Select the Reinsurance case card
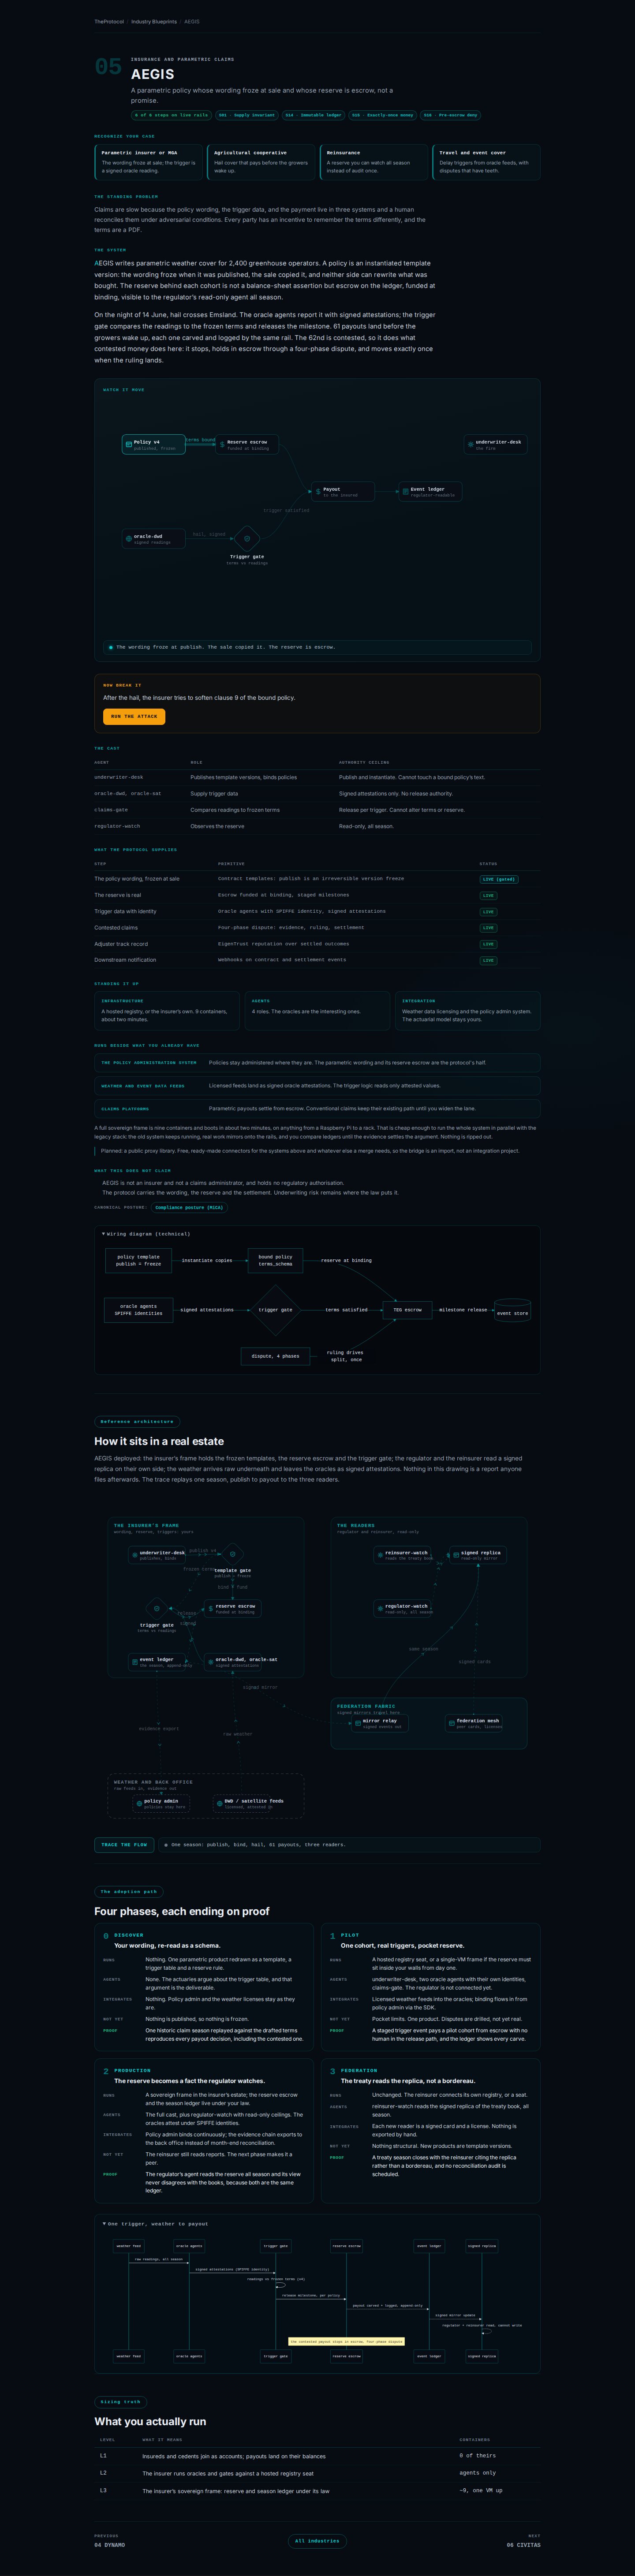 [x=374, y=162]
